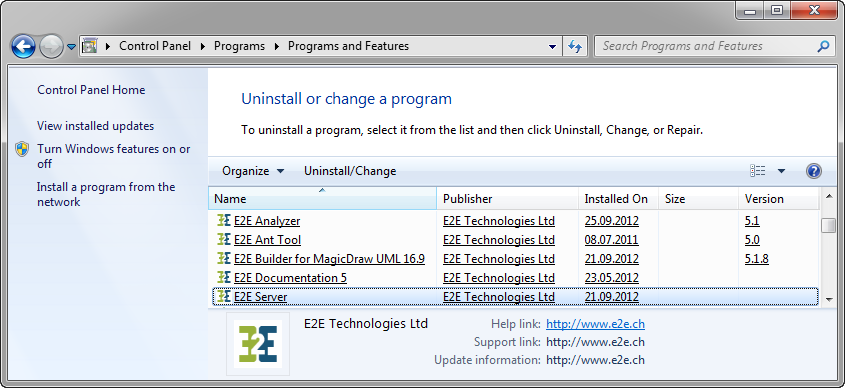Open the Organize menu
Screen dimensions: 845x388
(253, 171)
